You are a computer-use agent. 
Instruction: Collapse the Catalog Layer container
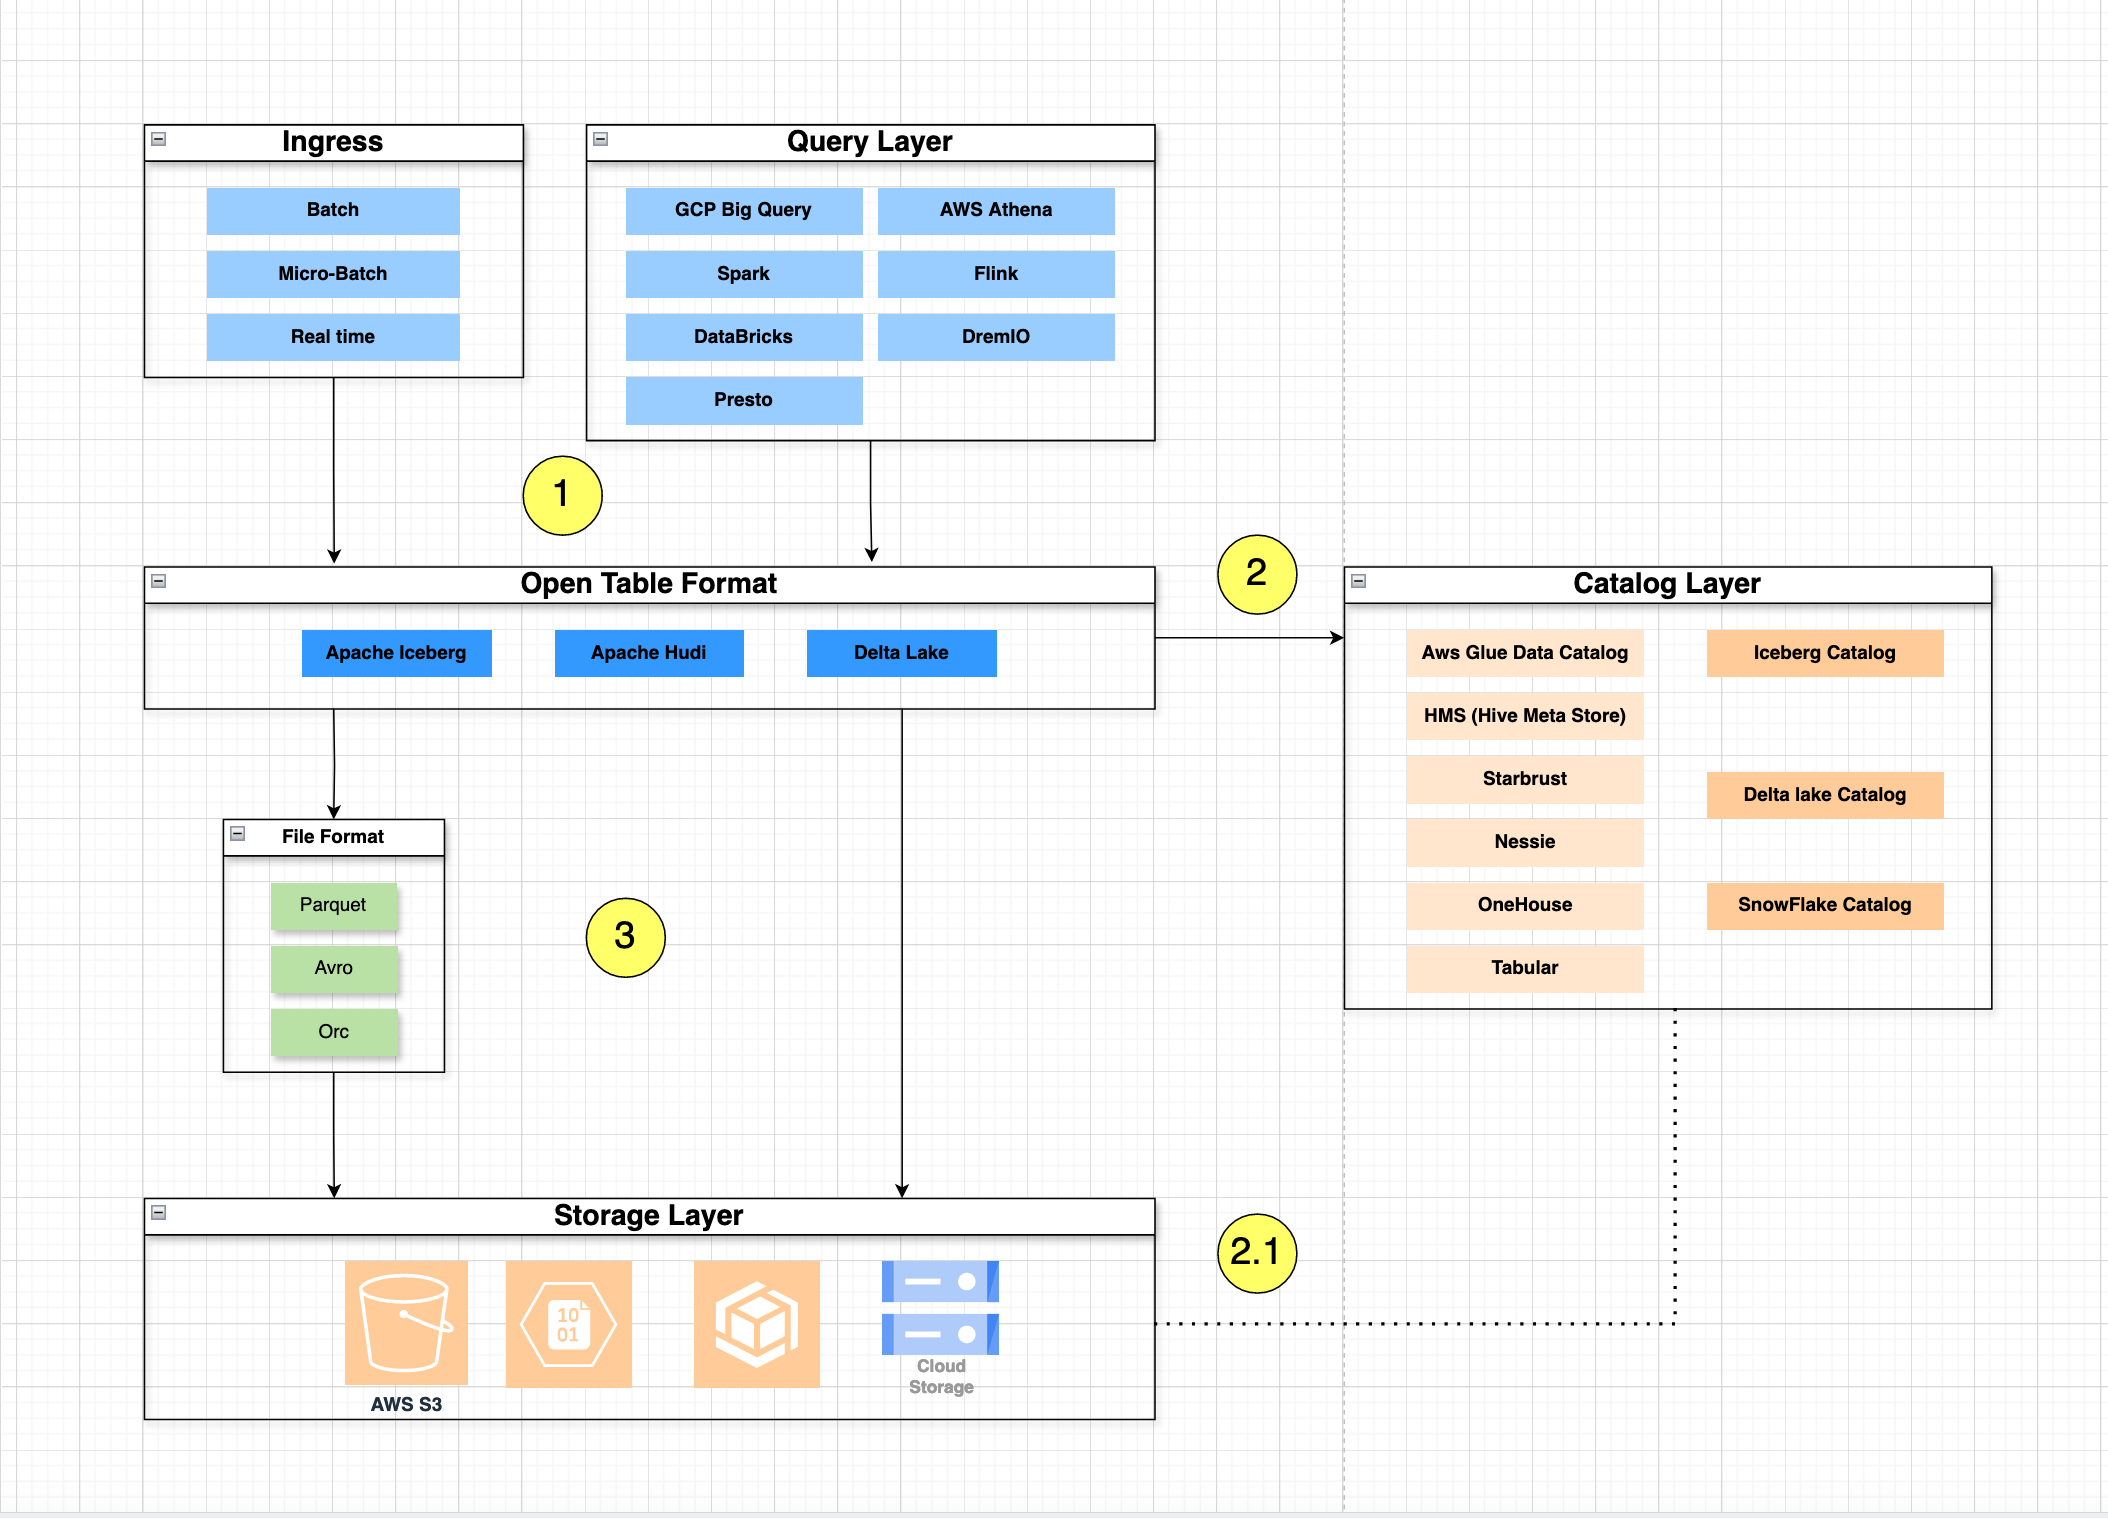coord(1359,581)
